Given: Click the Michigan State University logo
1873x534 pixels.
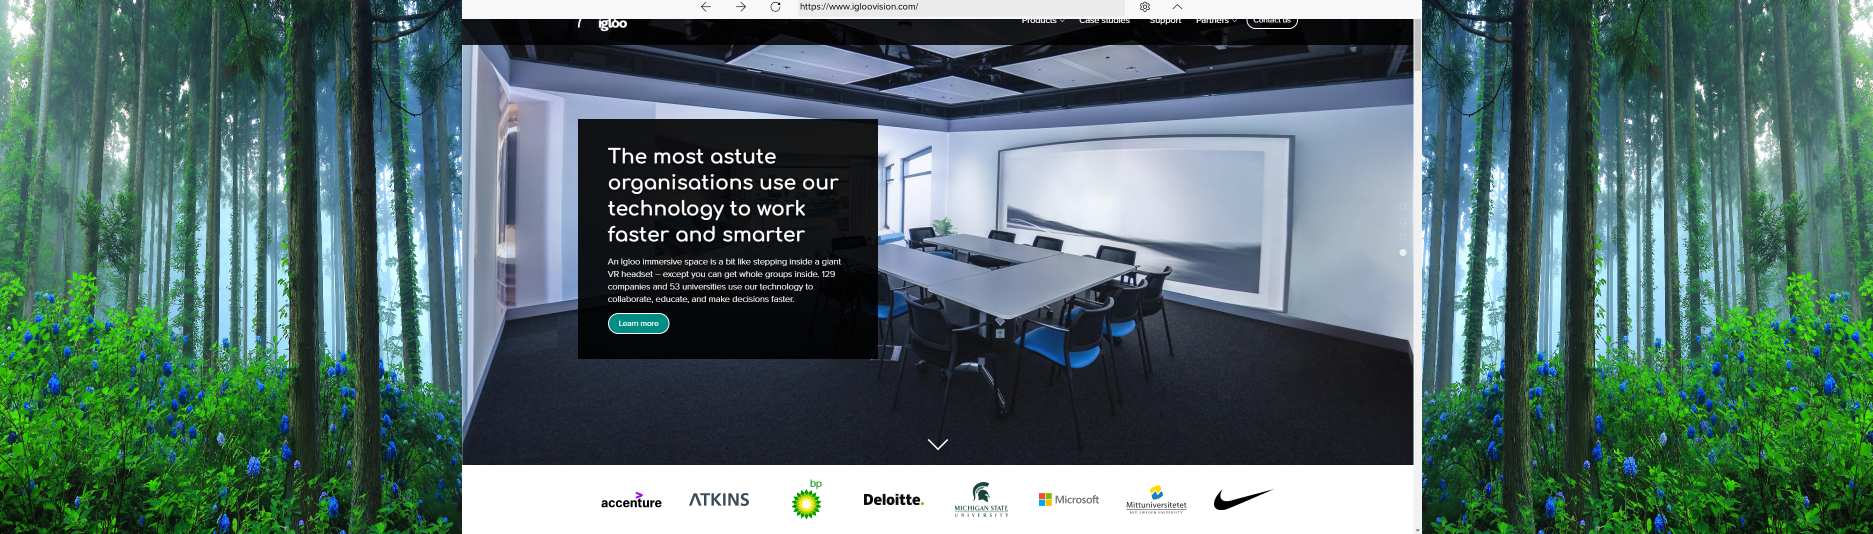Looking at the screenshot, I should coord(981,499).
